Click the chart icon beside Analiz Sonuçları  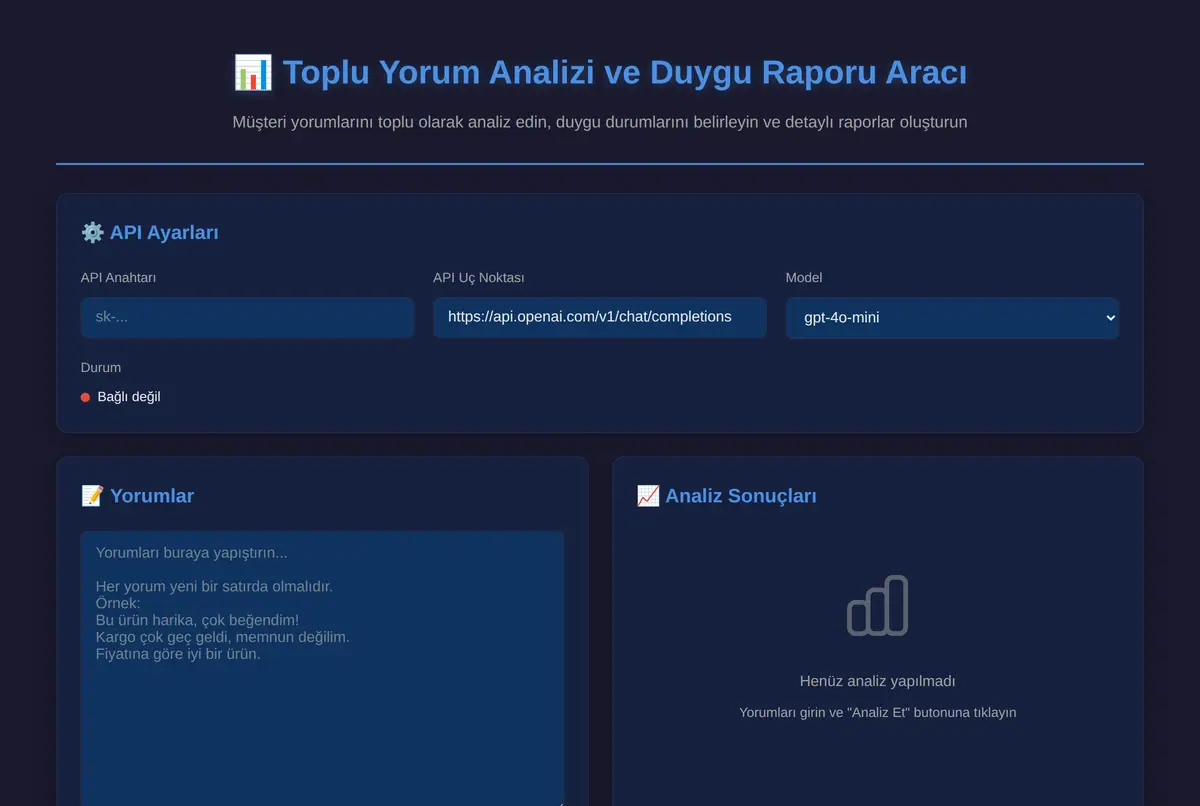648,496
